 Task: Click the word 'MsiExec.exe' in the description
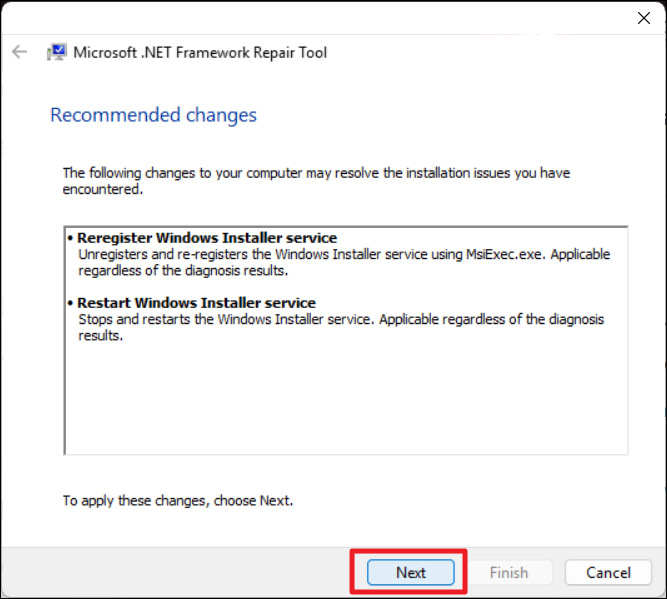[505, 254]
